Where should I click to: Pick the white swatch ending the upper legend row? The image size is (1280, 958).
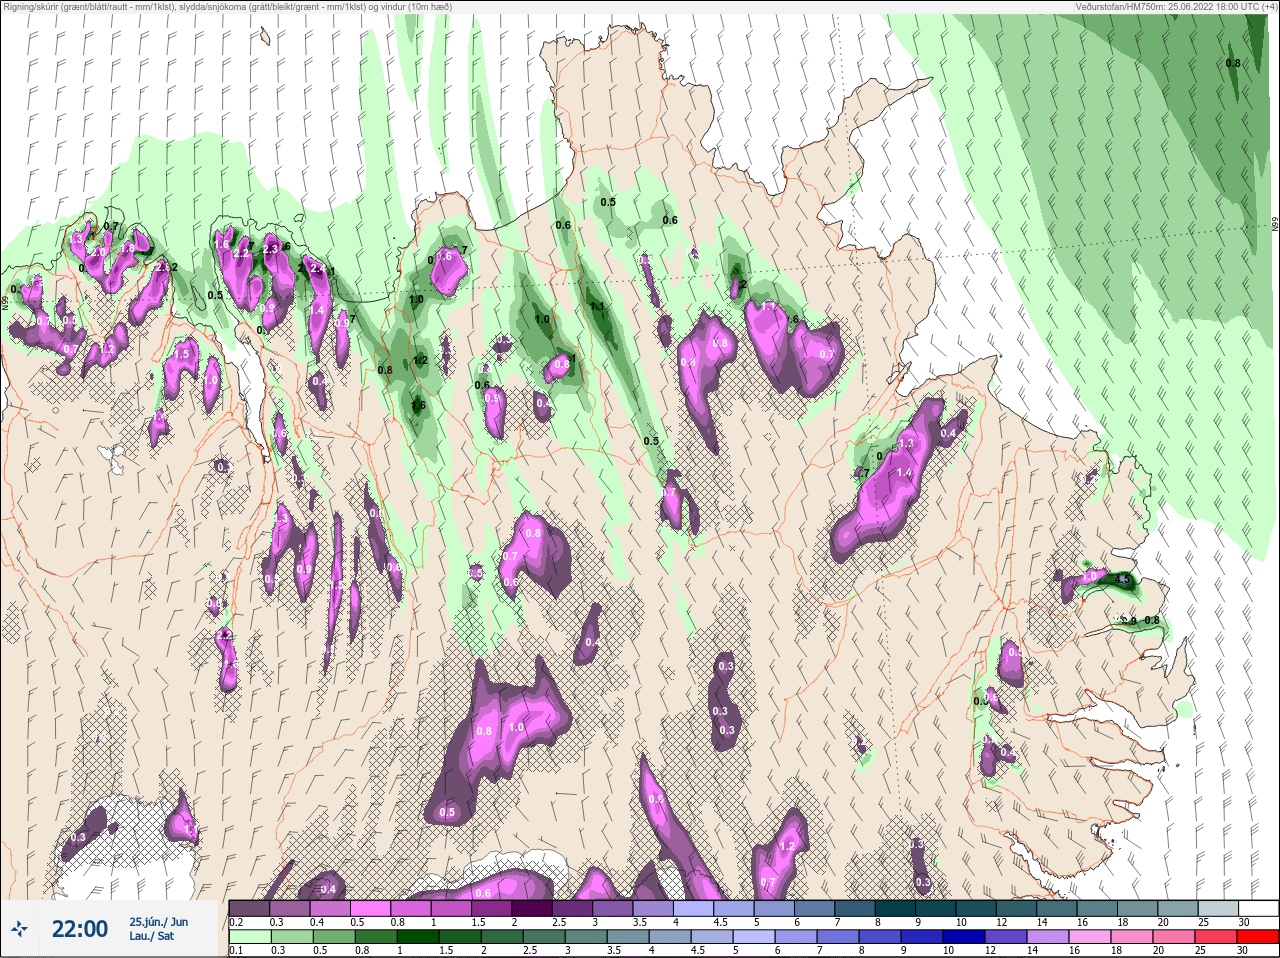(x=1258, y=908)
